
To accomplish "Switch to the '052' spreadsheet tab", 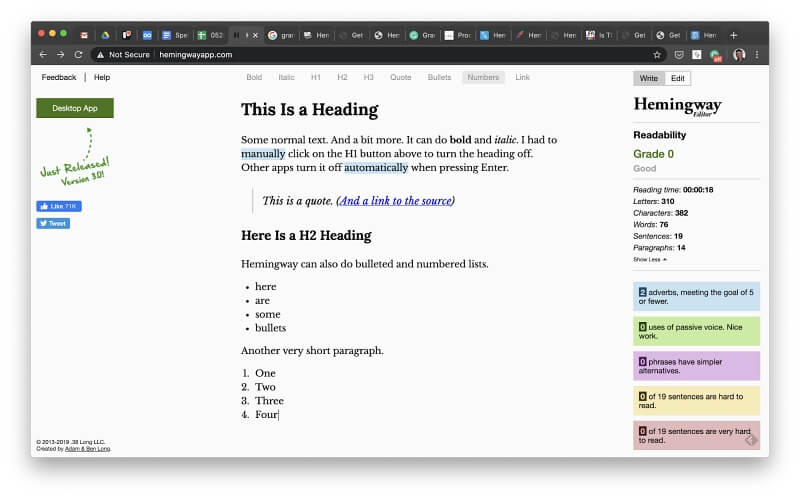I will pyautogui.click(x=211, y=35).
